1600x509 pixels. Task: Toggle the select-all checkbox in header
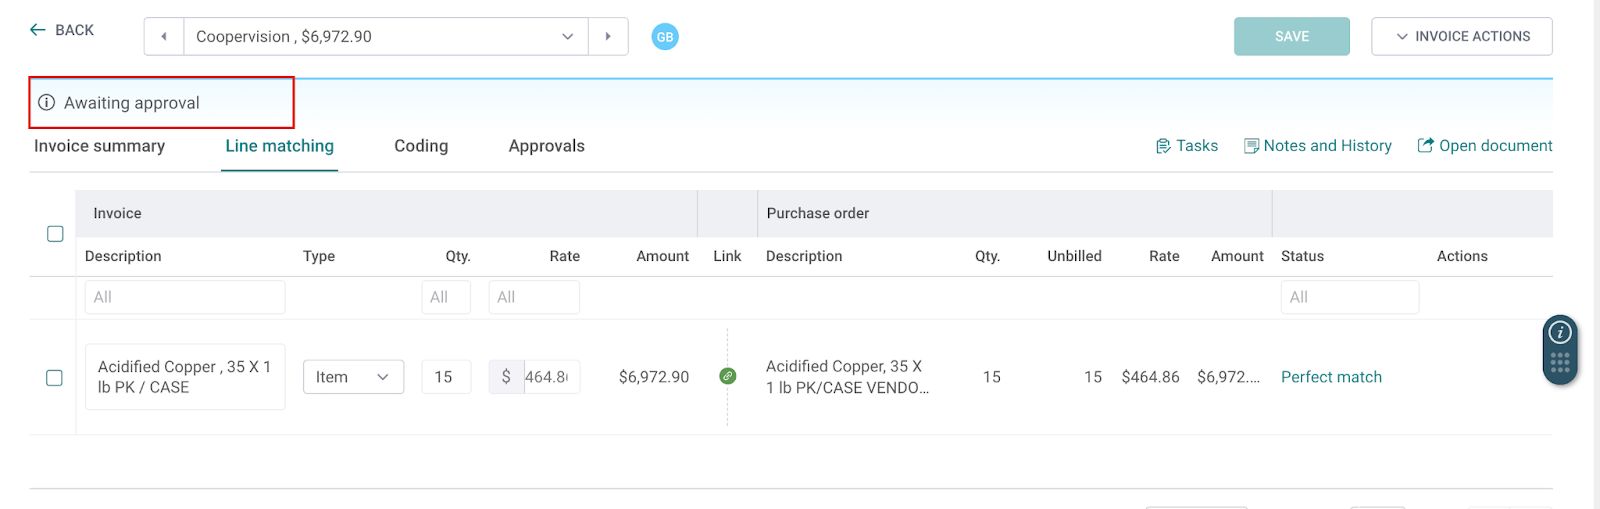pos(55,234)
